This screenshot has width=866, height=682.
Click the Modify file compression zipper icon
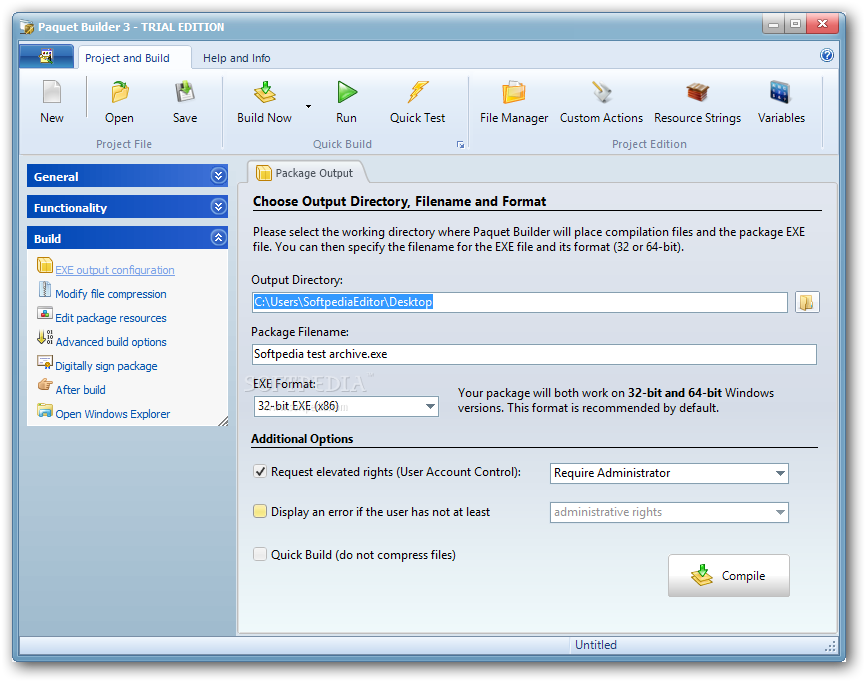pos(45,289)
